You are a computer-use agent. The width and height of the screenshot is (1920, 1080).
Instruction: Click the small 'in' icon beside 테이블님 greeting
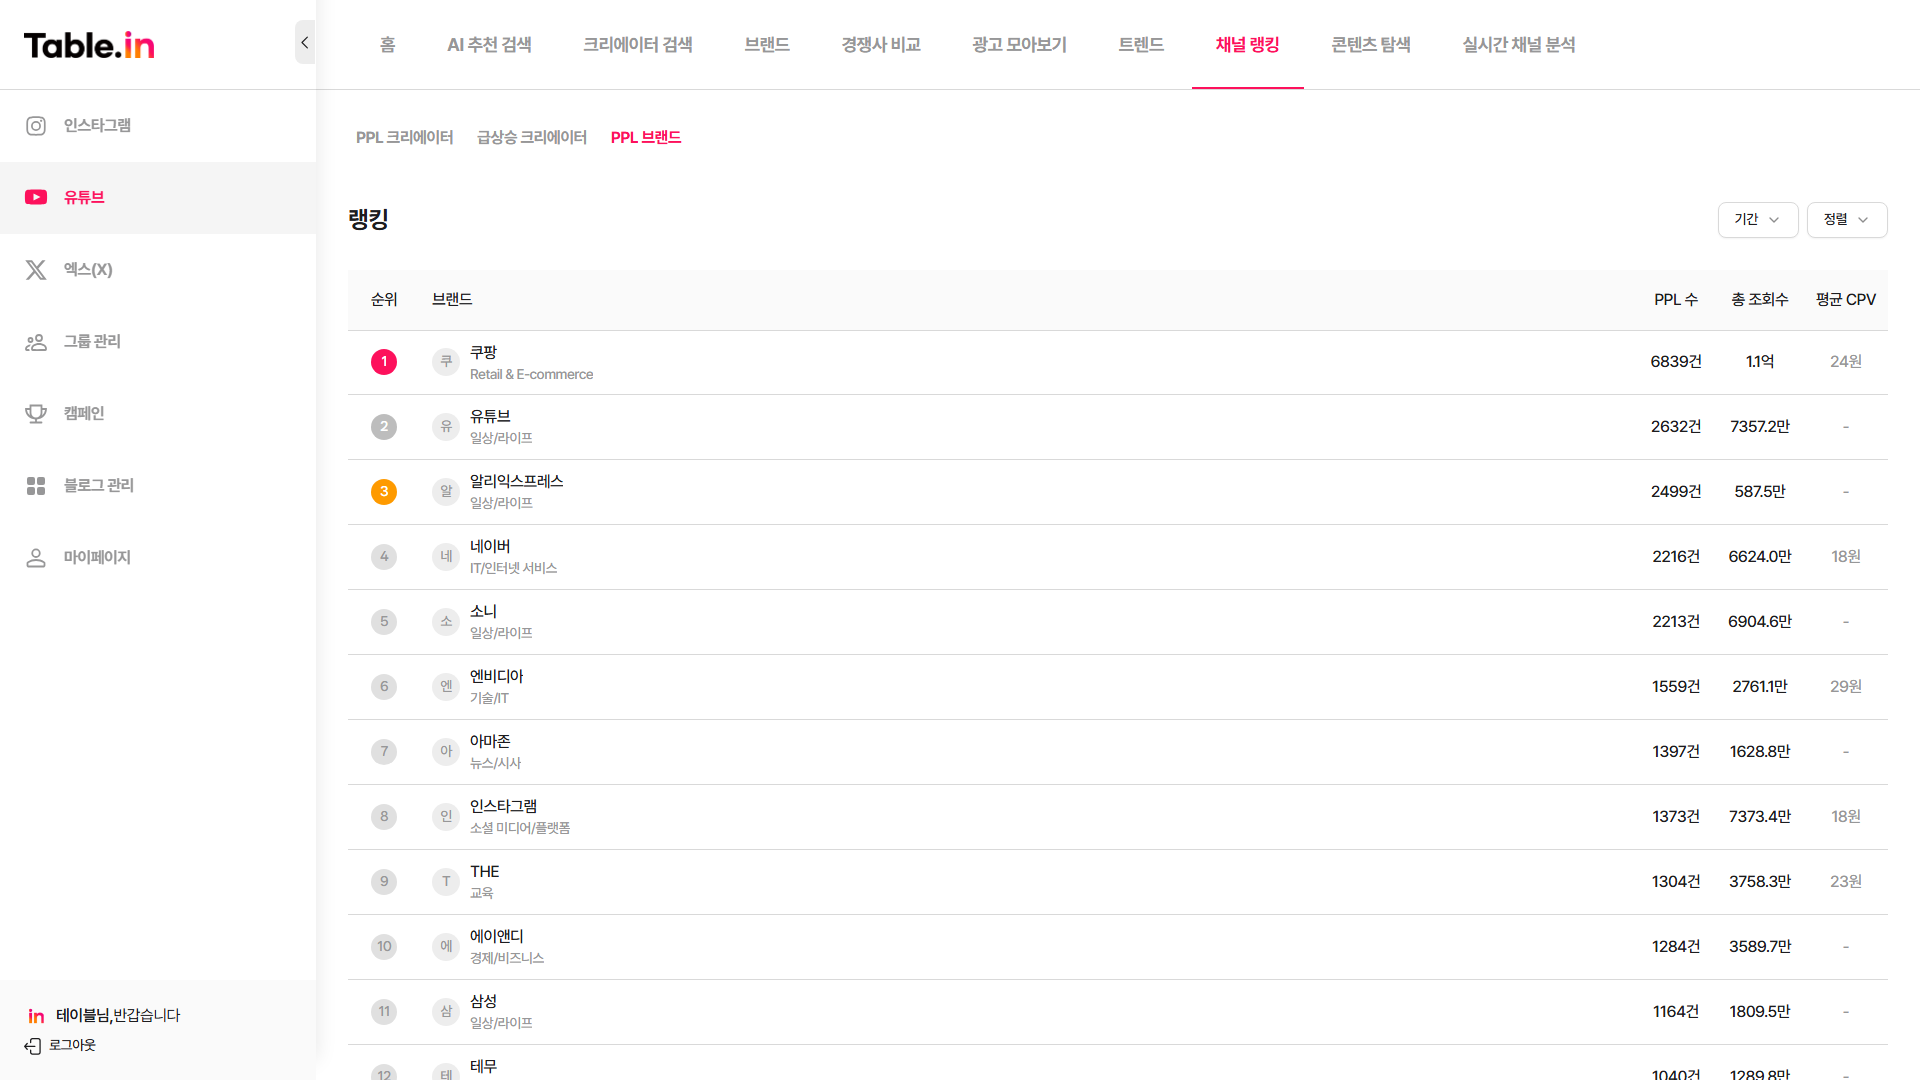click(x=36, y=1016)
